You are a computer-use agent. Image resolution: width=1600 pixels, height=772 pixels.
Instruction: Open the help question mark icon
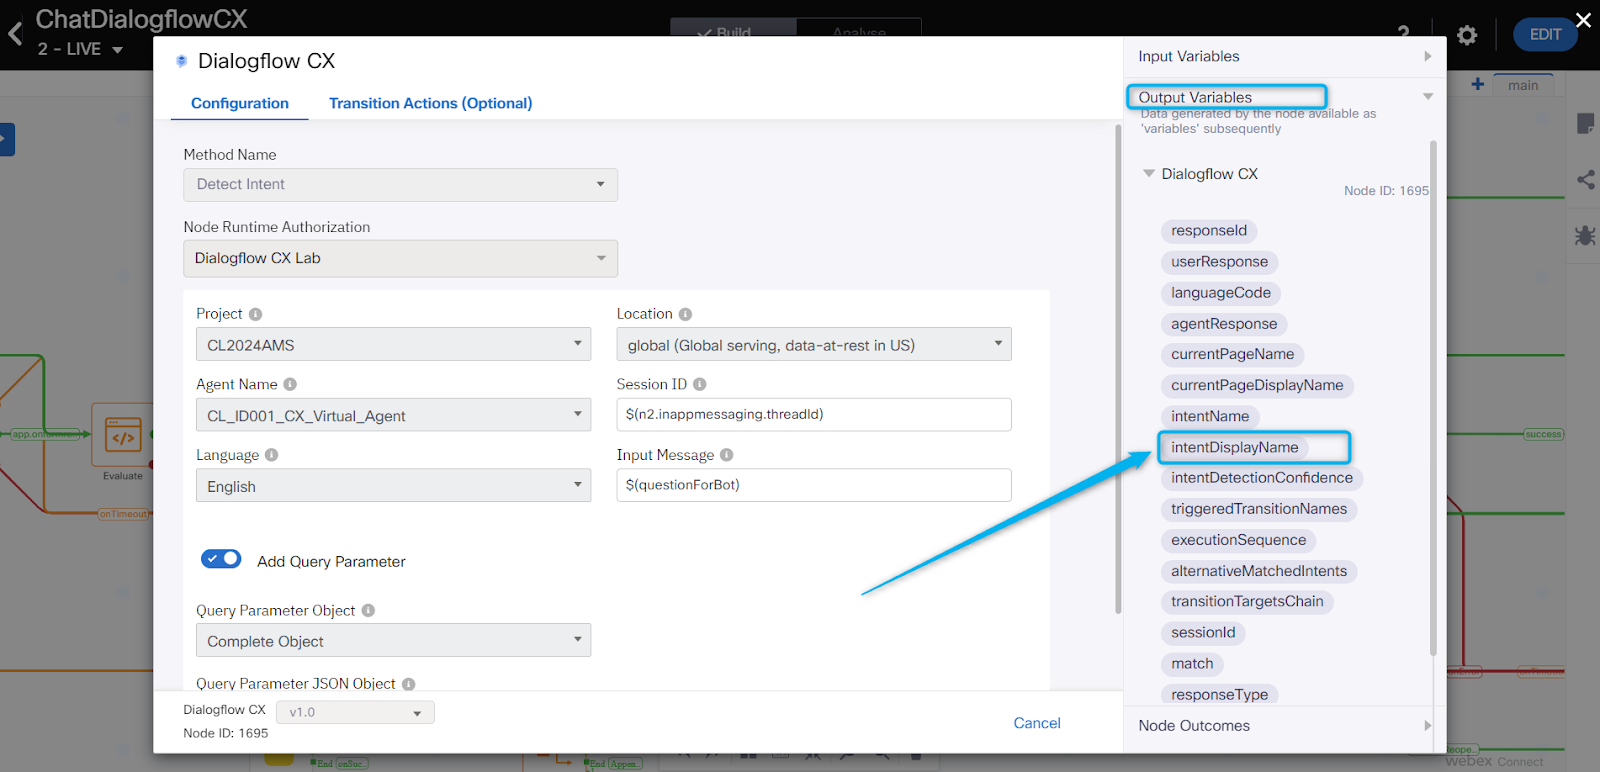click(x=1404, y=32)
